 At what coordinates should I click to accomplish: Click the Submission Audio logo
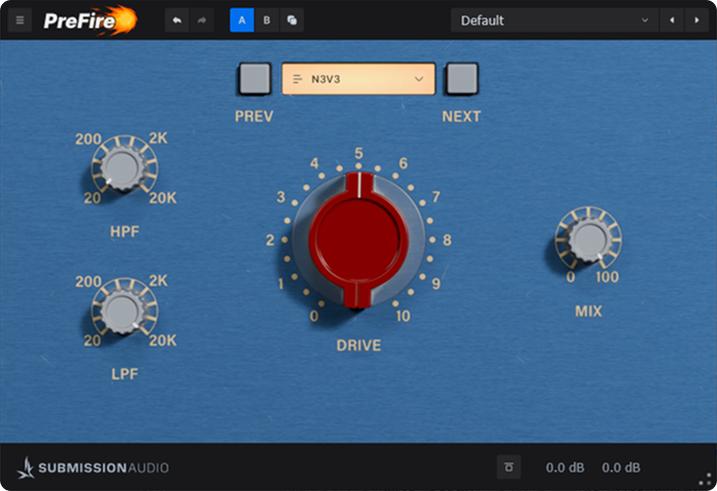(x=93, y=468)
